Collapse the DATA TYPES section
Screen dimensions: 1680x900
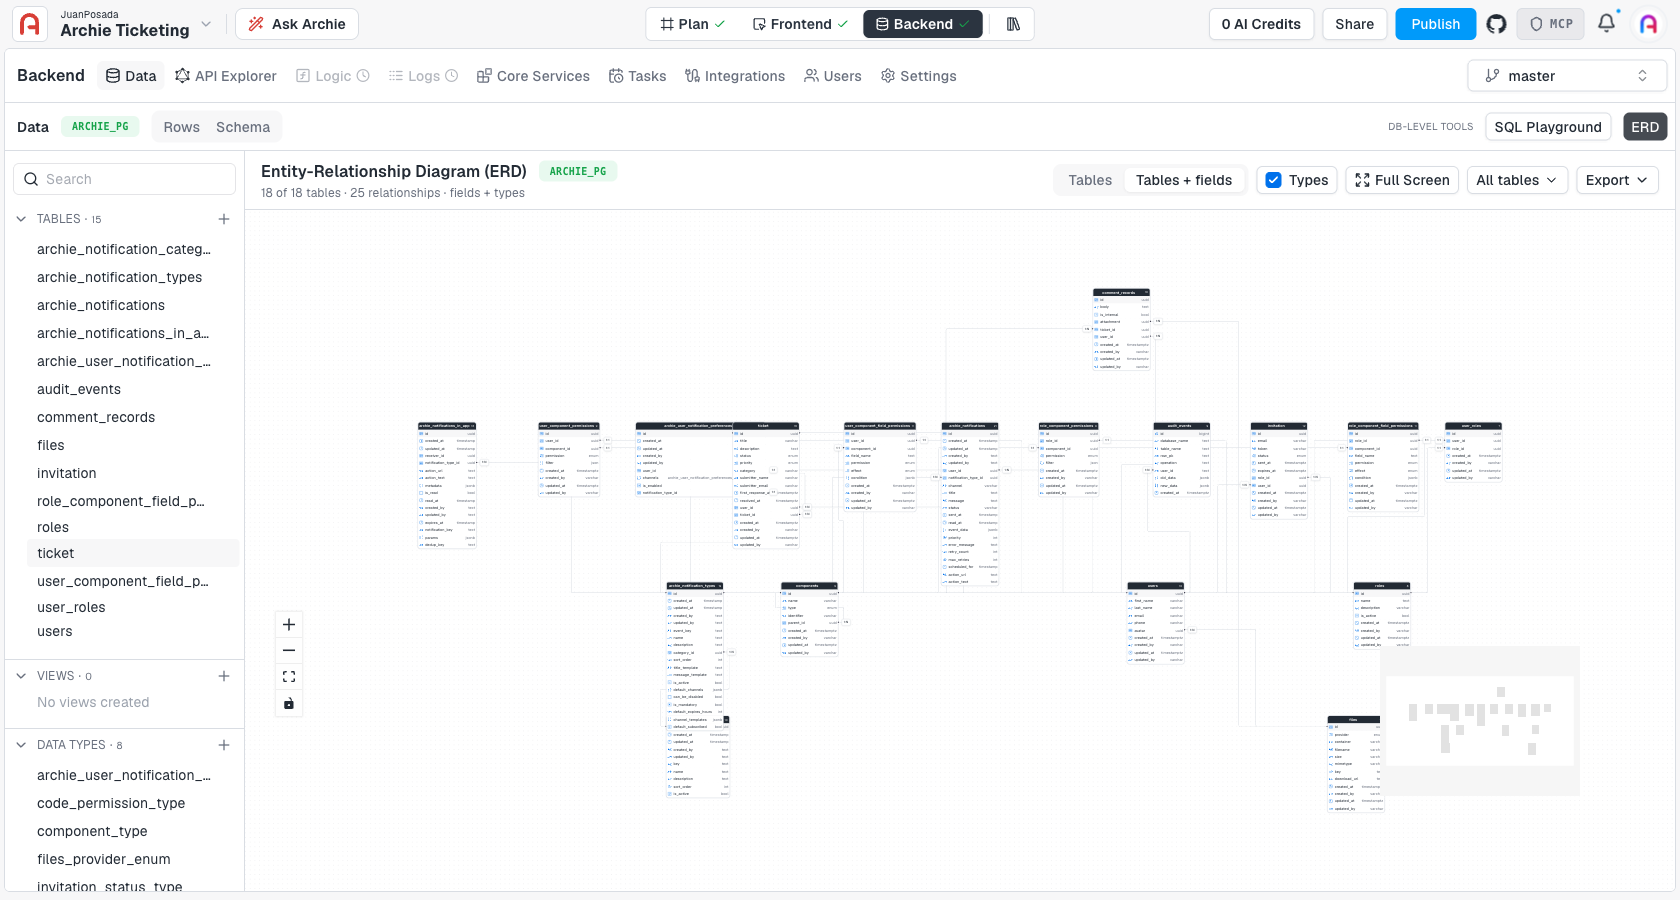pos(21,745)
